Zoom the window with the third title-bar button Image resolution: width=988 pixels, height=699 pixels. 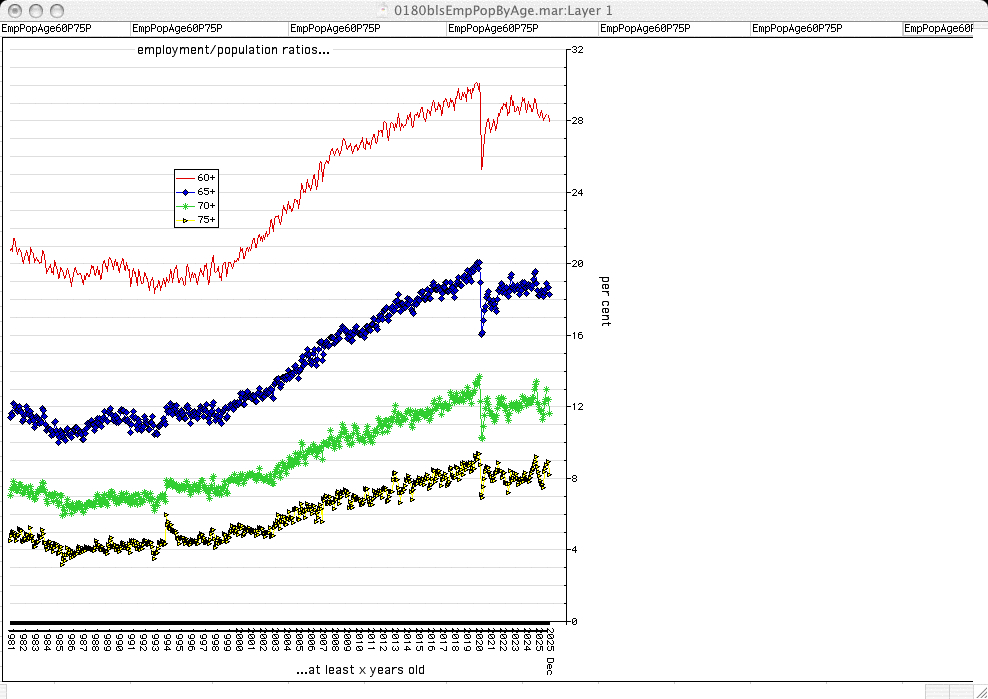56,10
